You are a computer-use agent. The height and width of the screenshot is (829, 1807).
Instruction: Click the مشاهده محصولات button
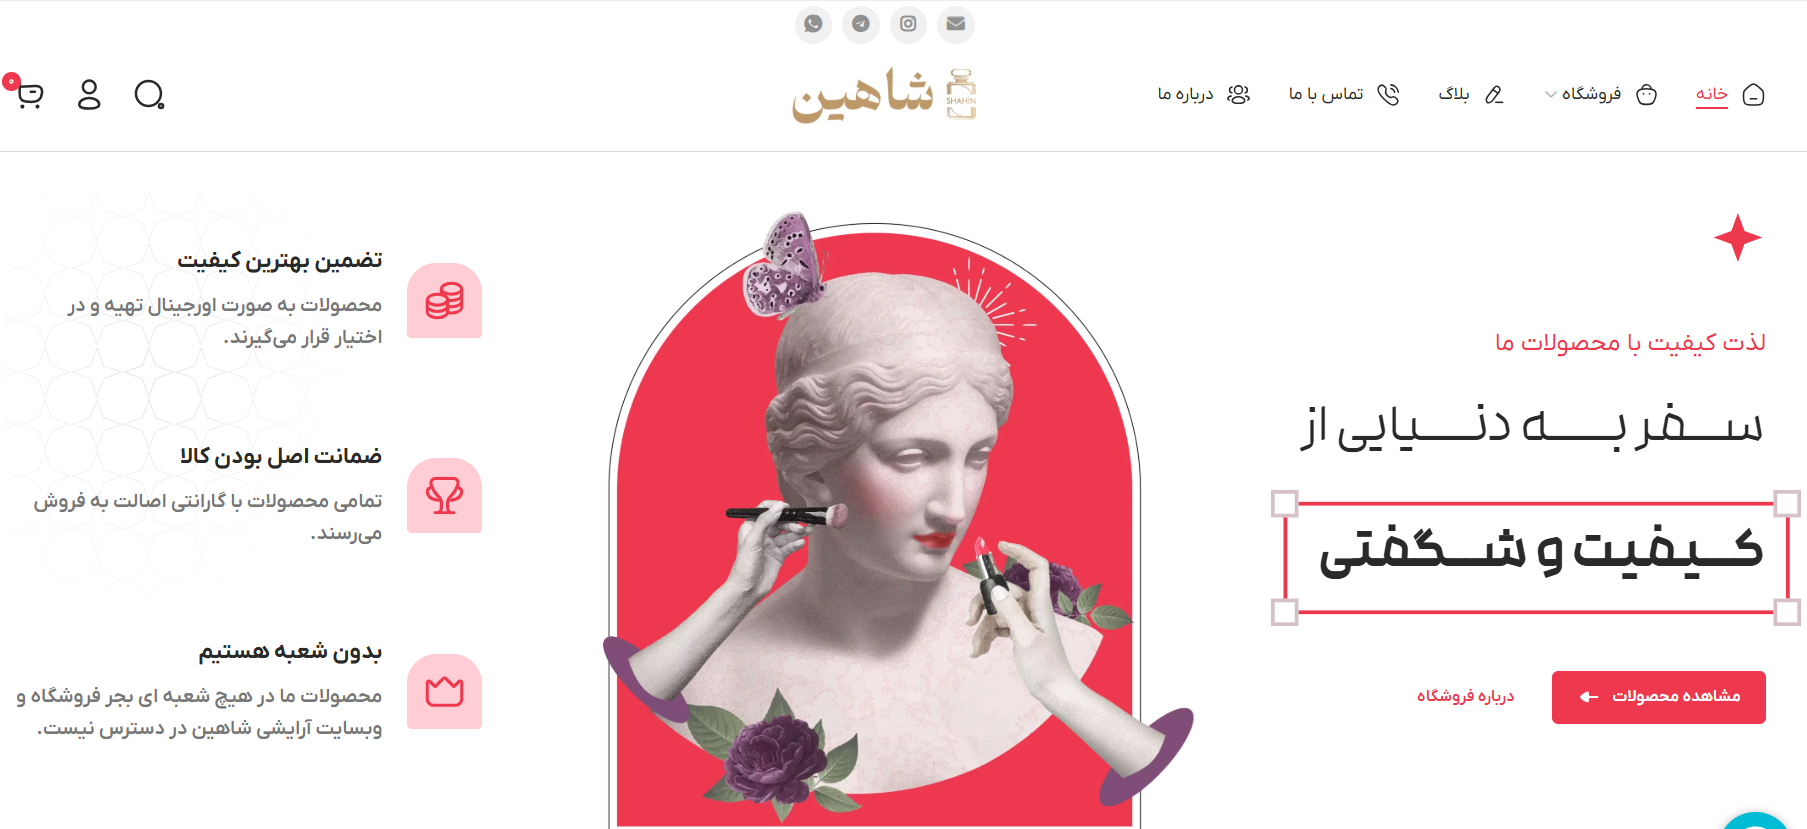coord(1658,697)
